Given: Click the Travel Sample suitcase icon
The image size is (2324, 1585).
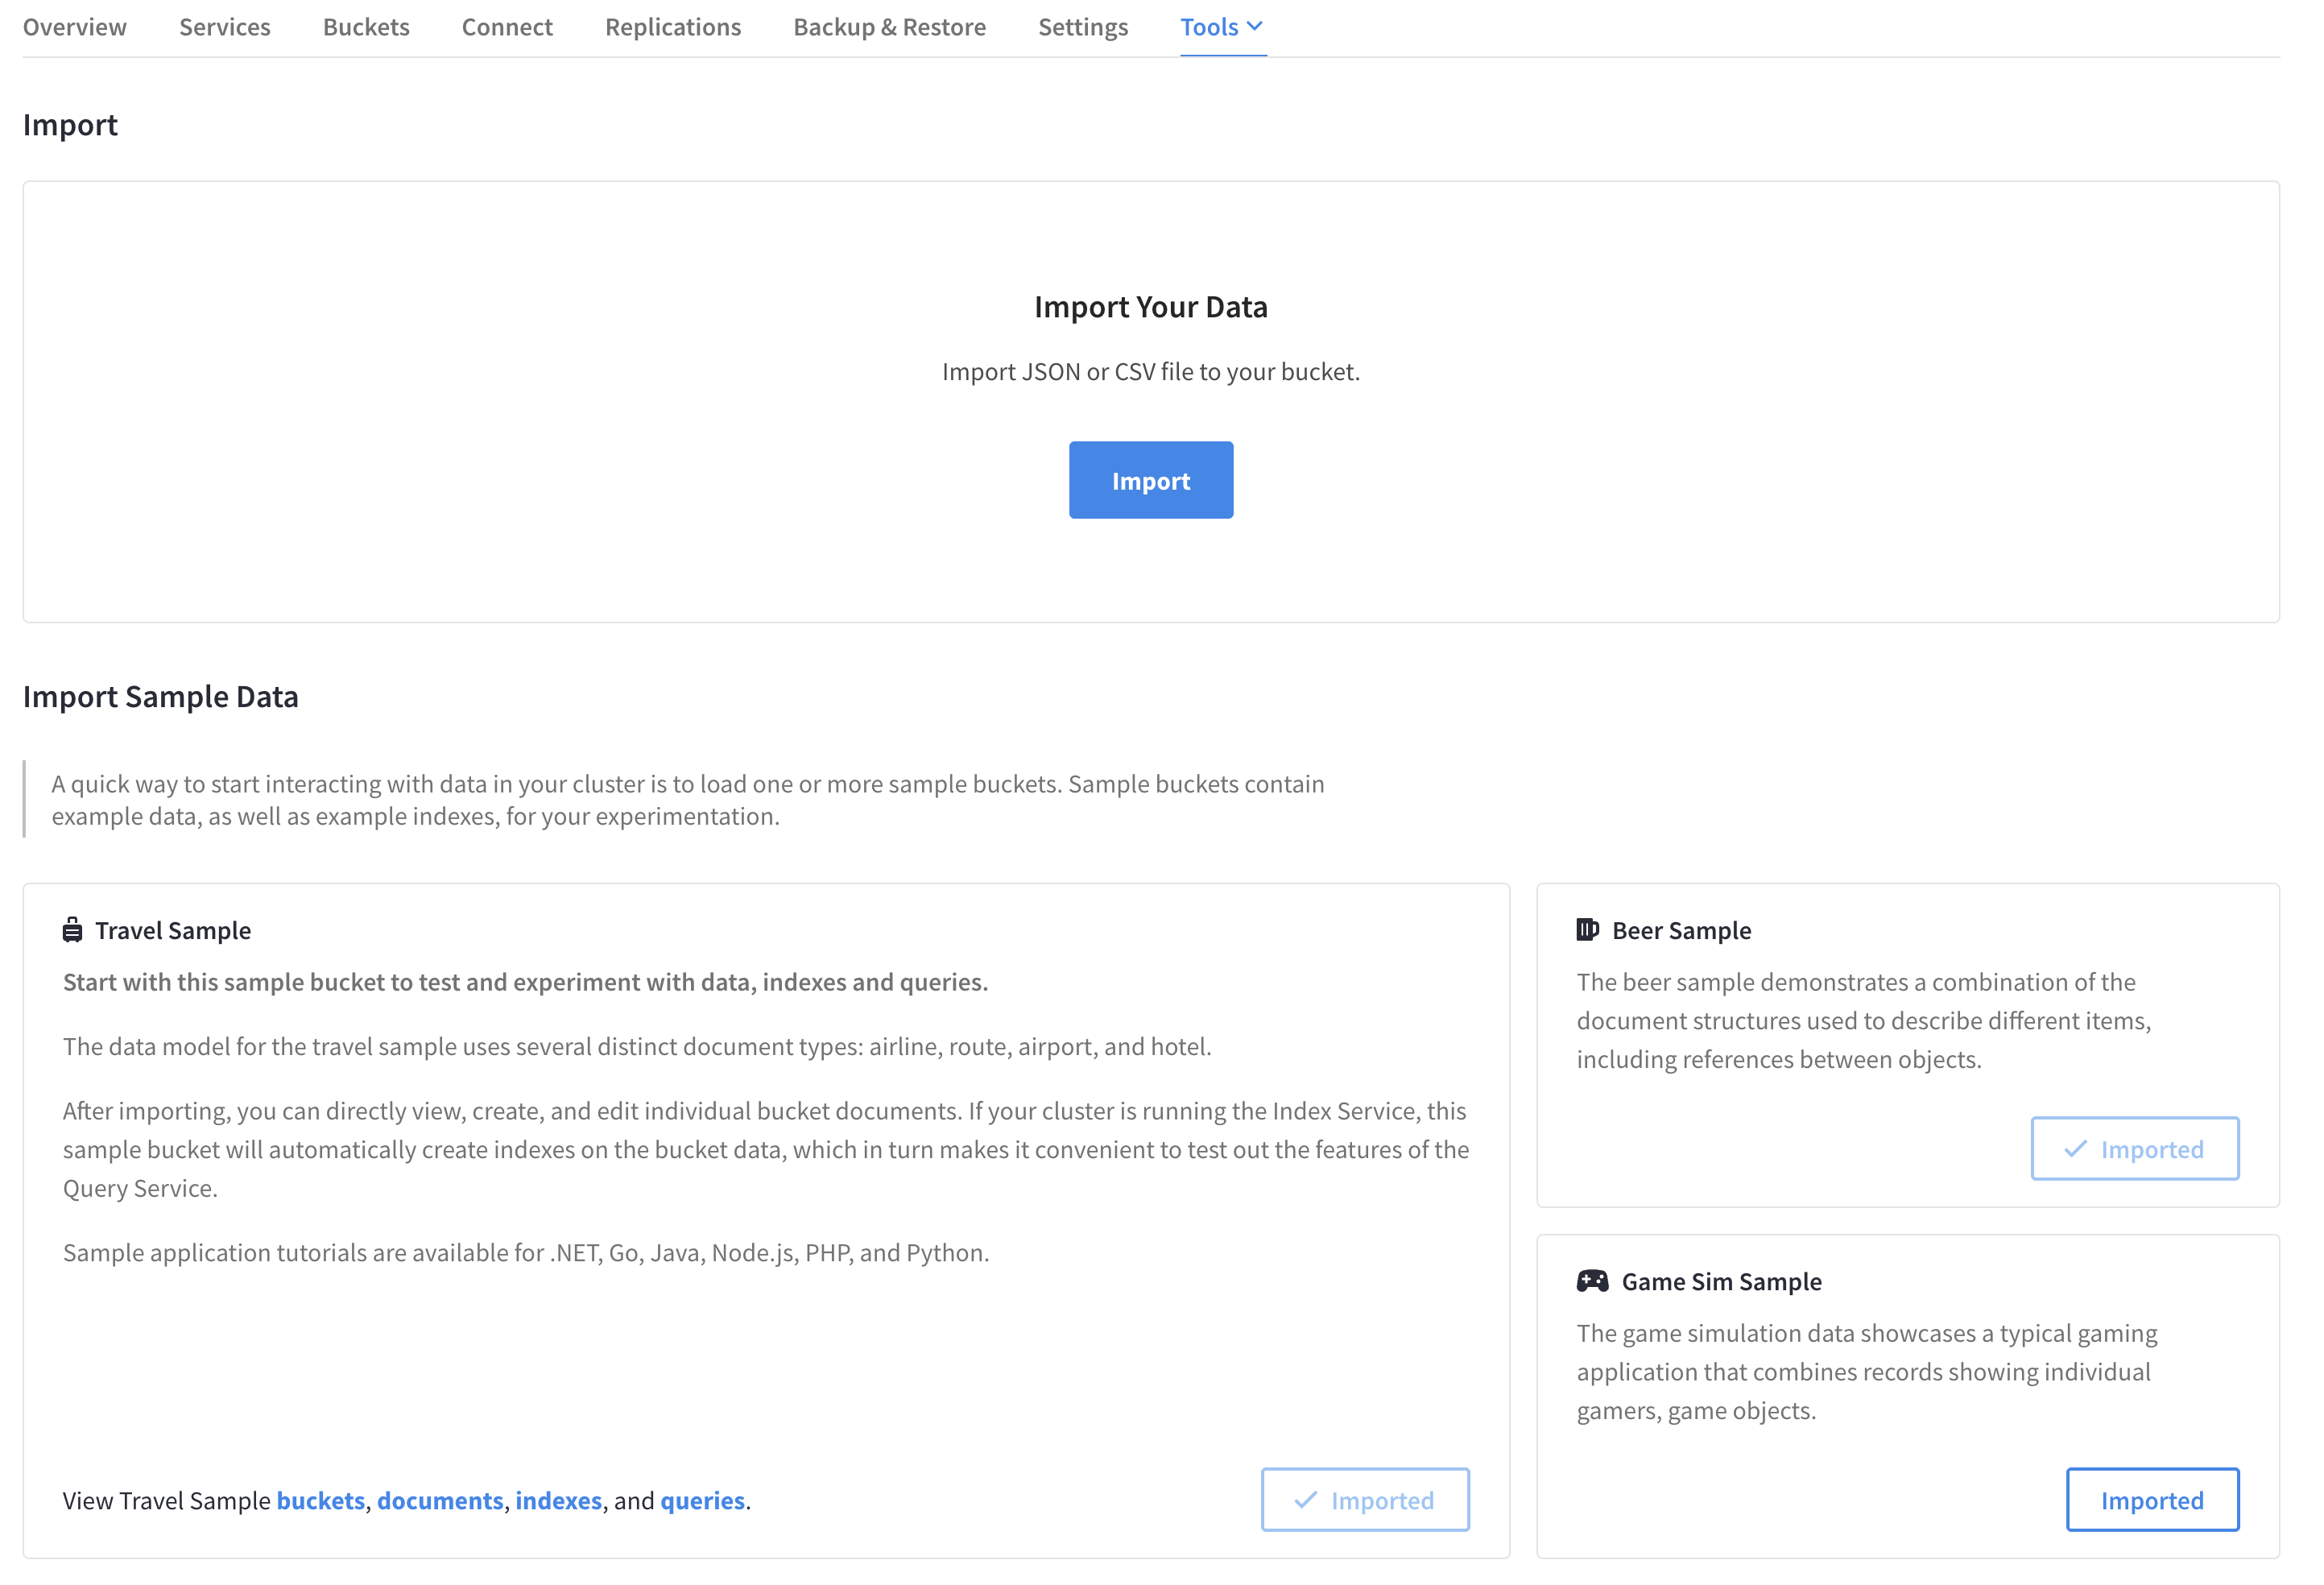Looking at the screenshot, I should (72, 930).
